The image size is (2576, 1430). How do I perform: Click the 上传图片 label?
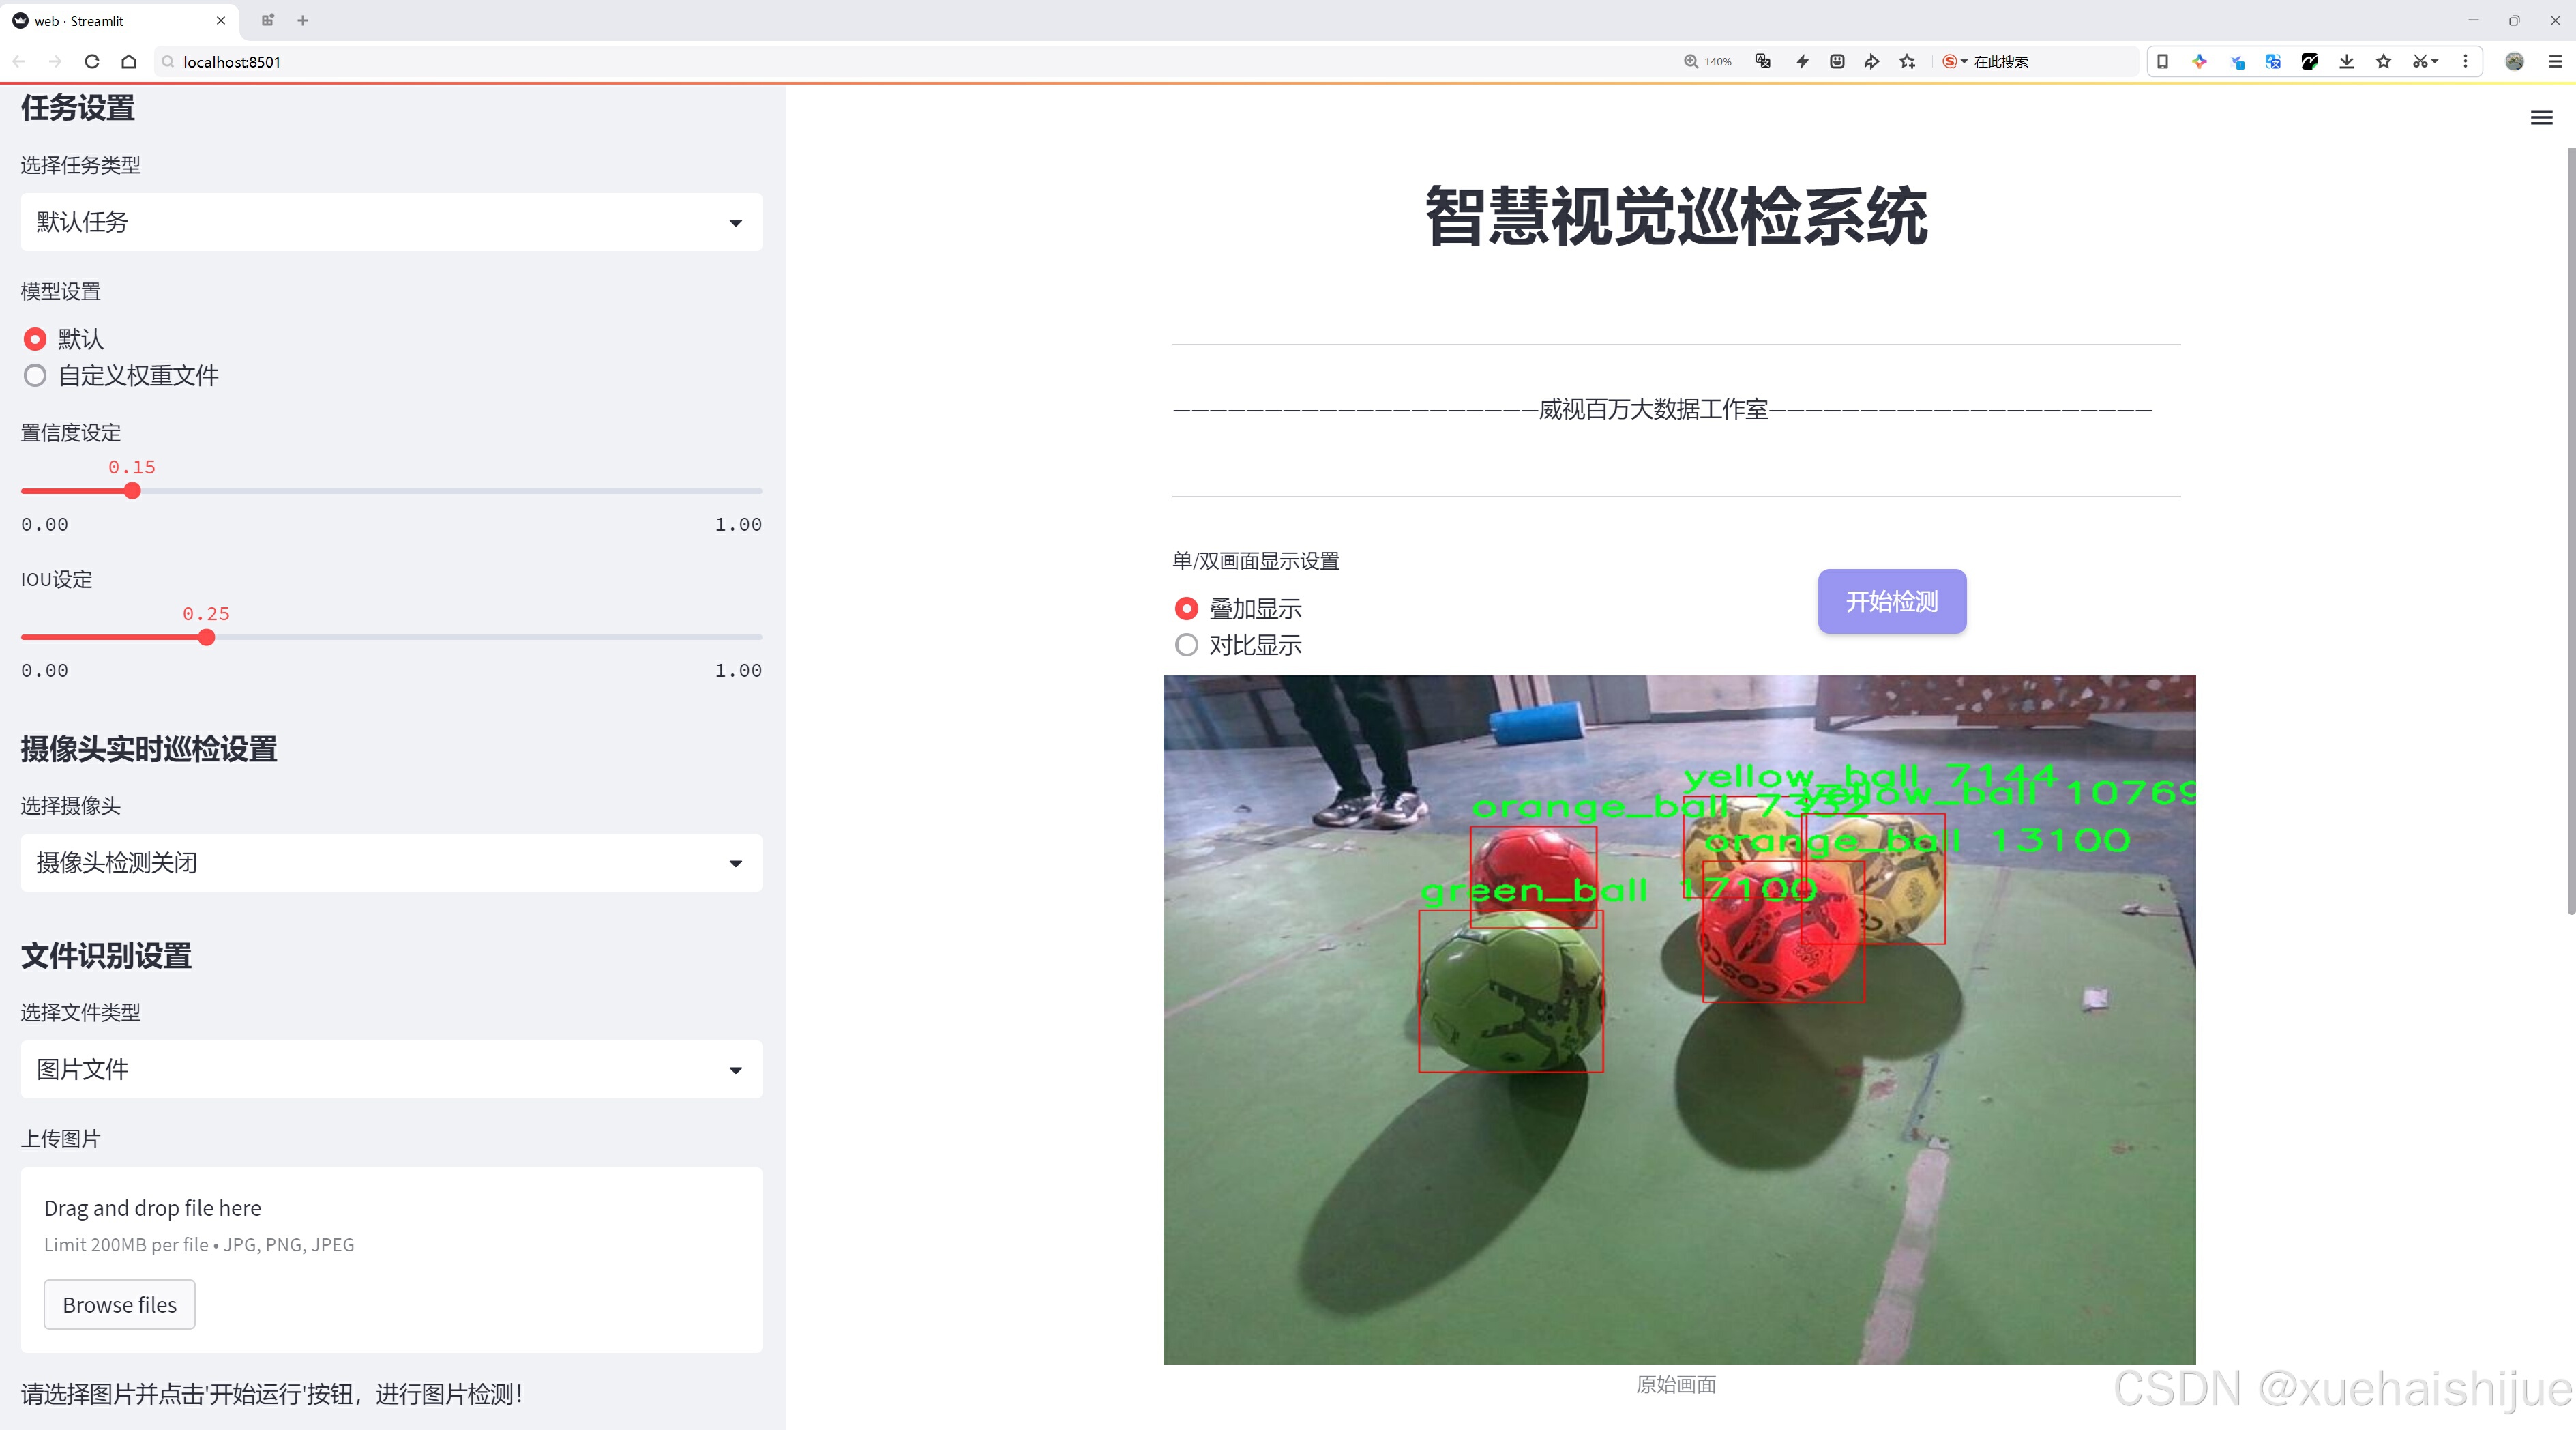(x=61, y=1138)
